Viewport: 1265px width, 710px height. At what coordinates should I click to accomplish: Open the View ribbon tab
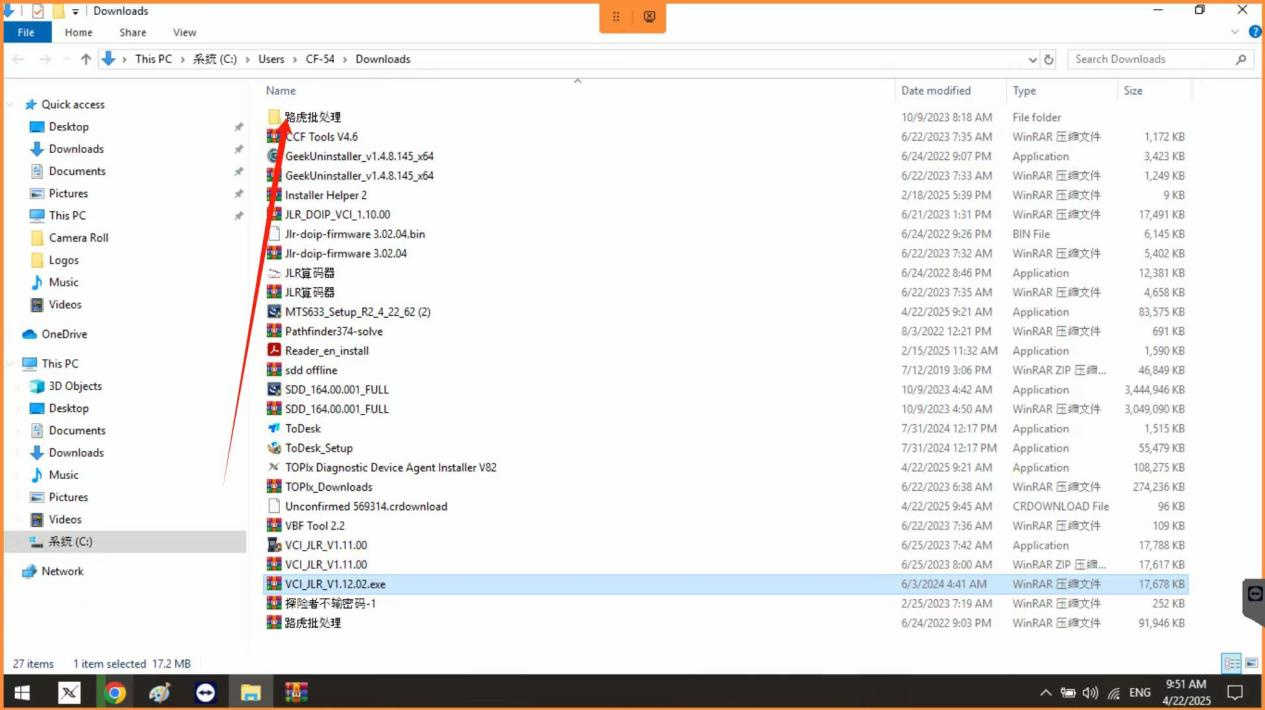[x=184, y=32]
